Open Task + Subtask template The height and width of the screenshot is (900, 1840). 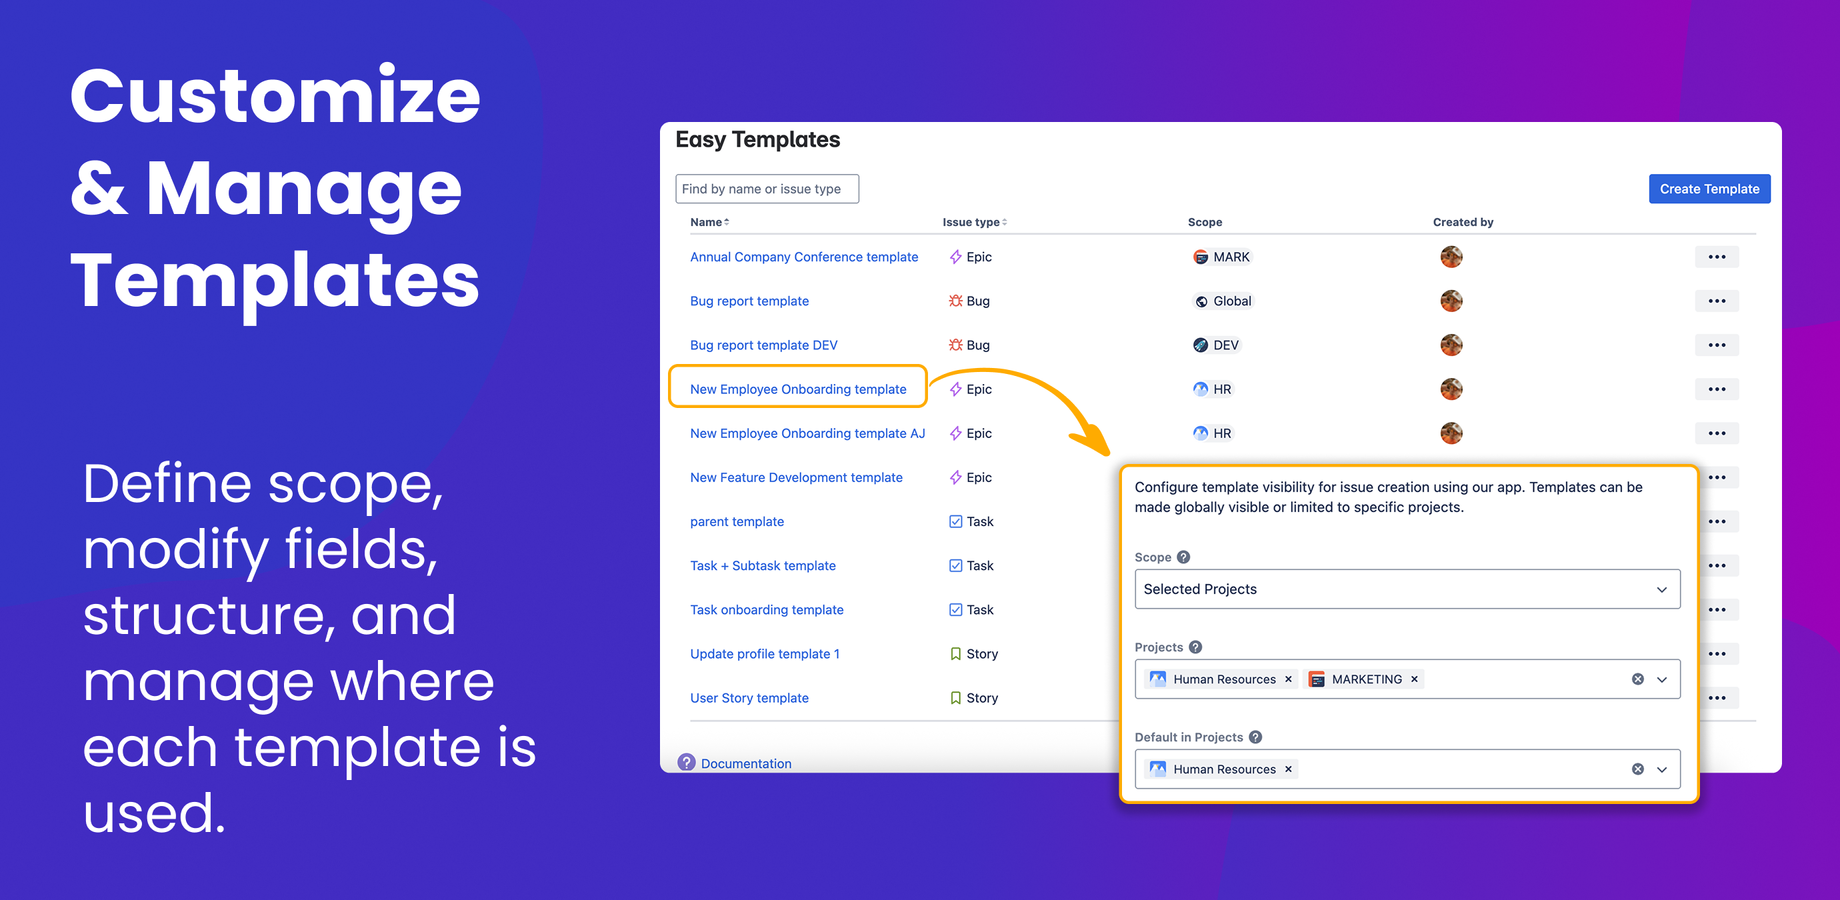point(763,565)
